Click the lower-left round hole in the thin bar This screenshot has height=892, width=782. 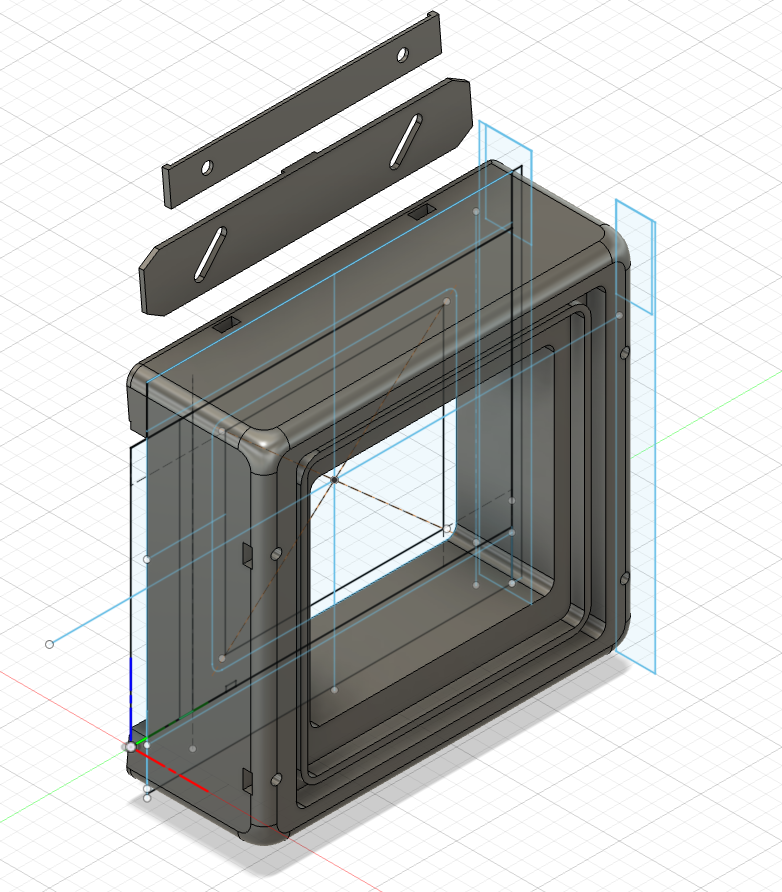click(x=206, y=167)
